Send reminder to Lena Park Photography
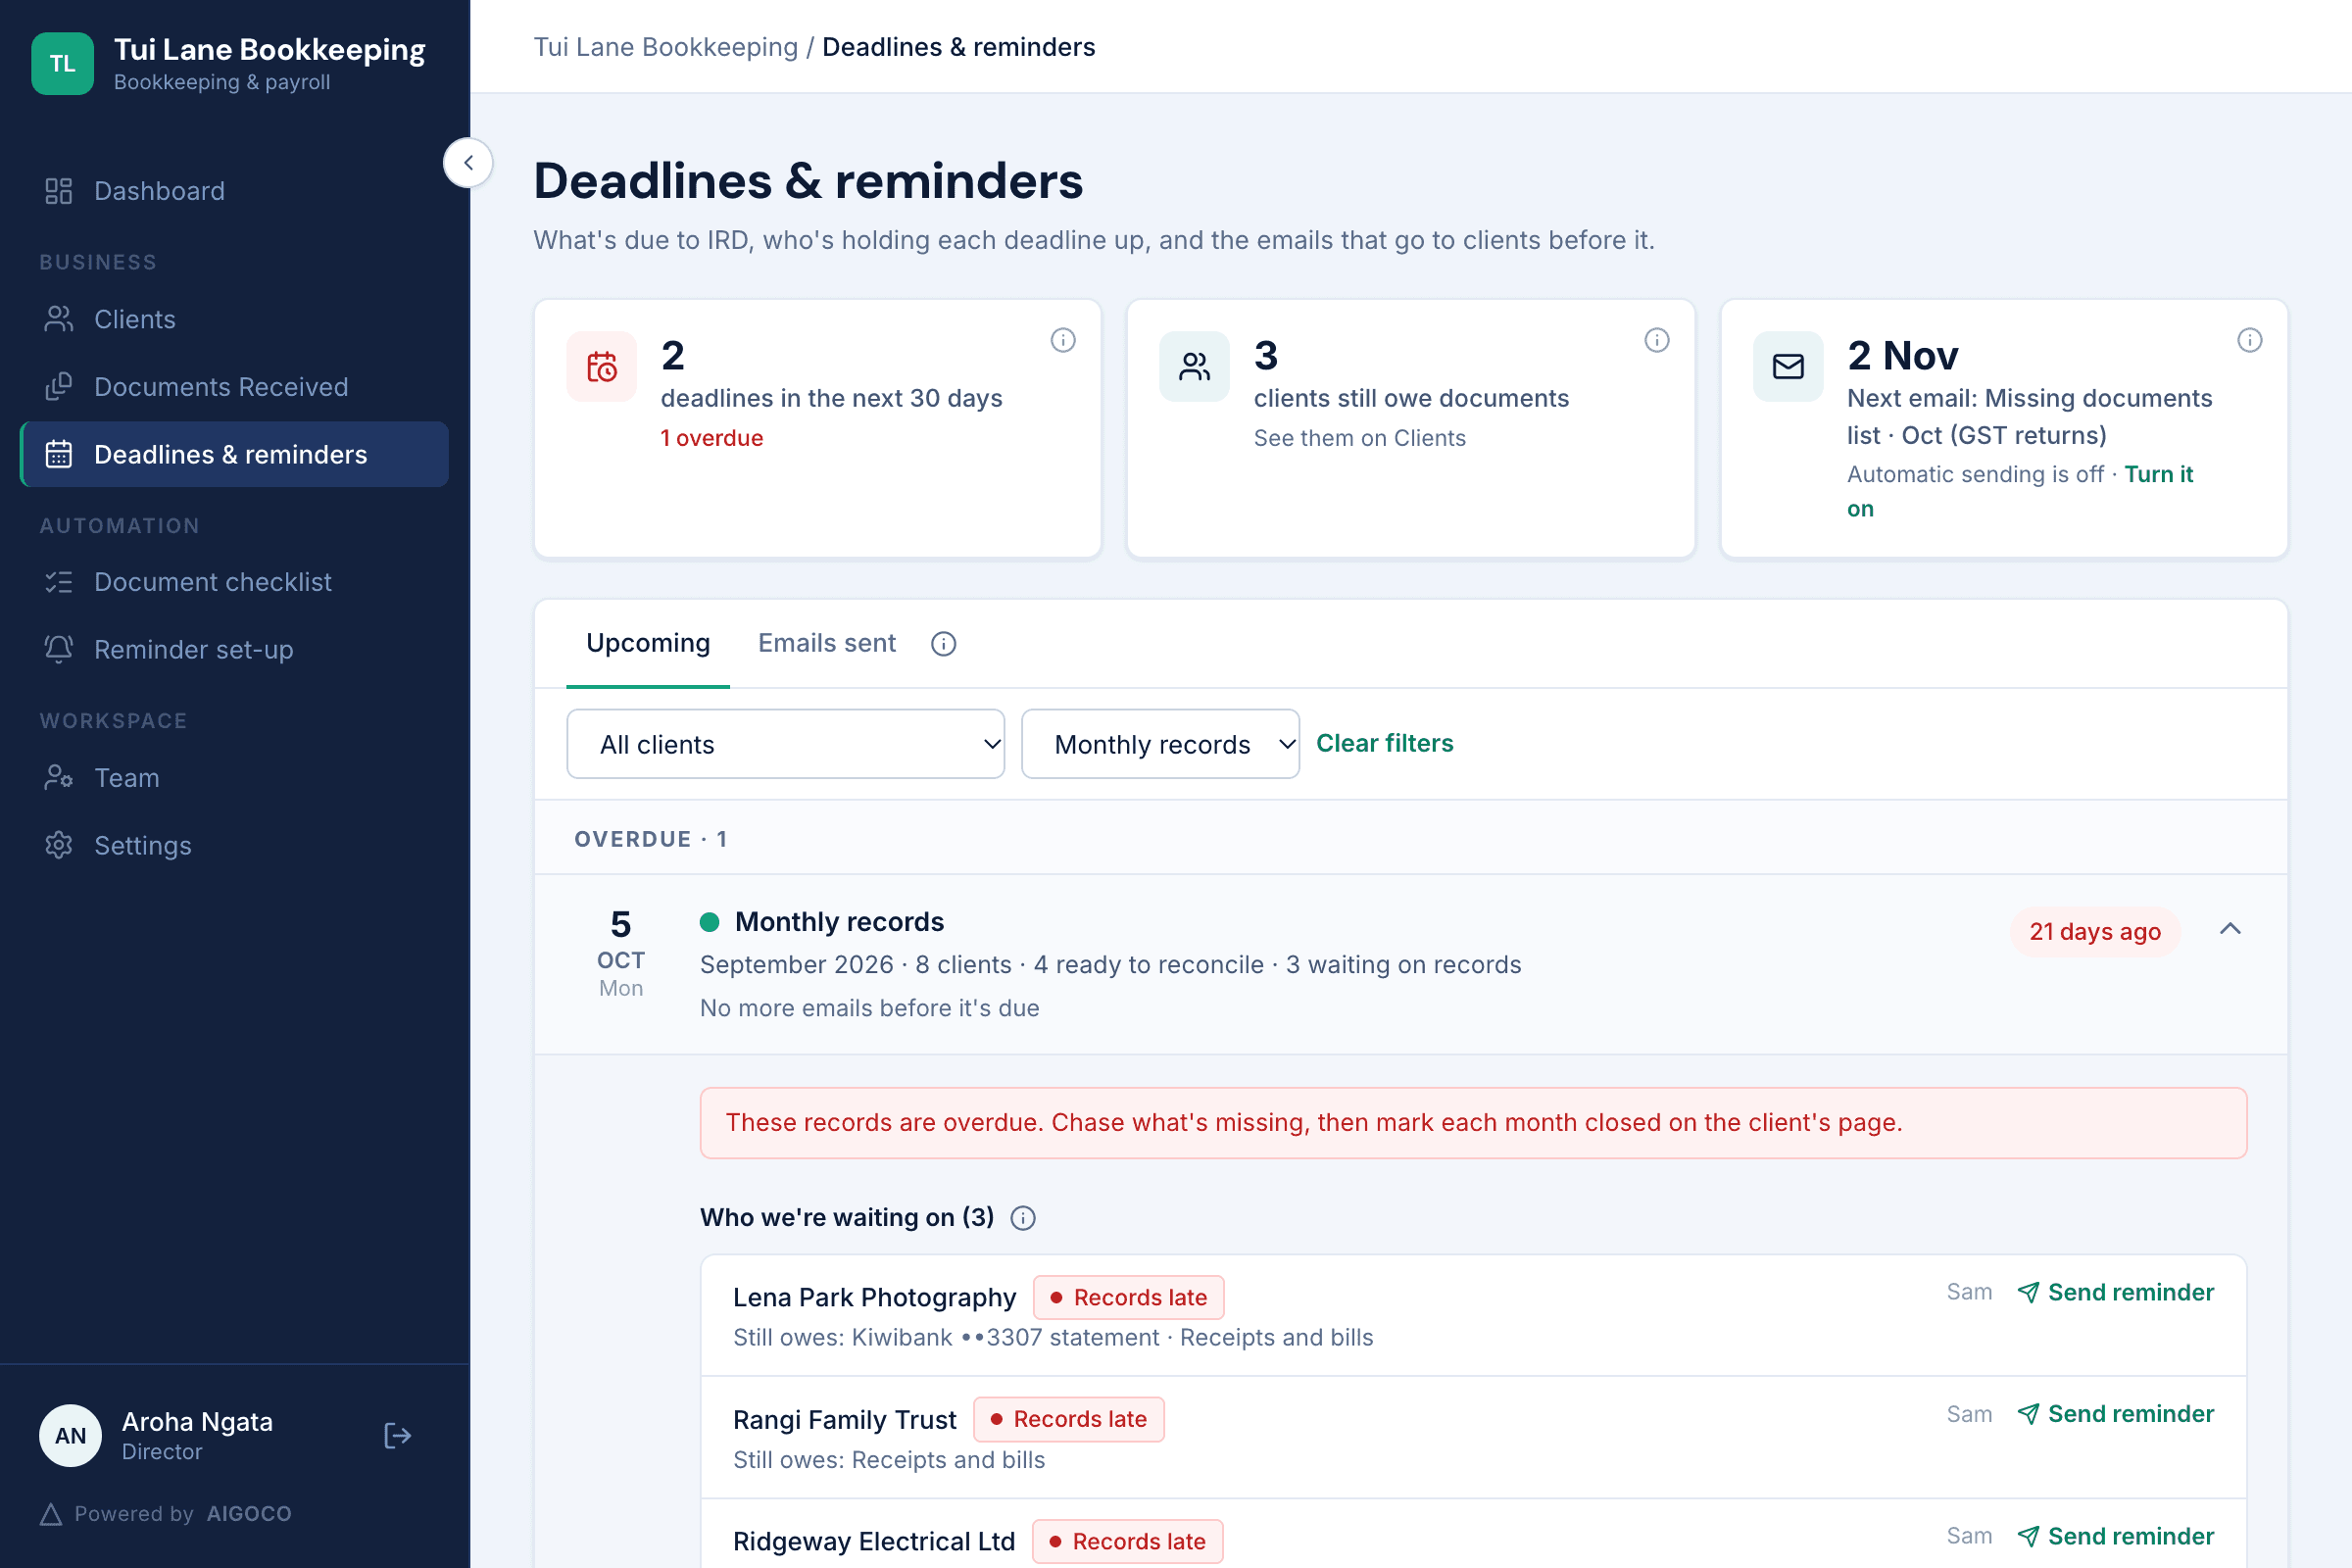 tap(2116, 1292)
